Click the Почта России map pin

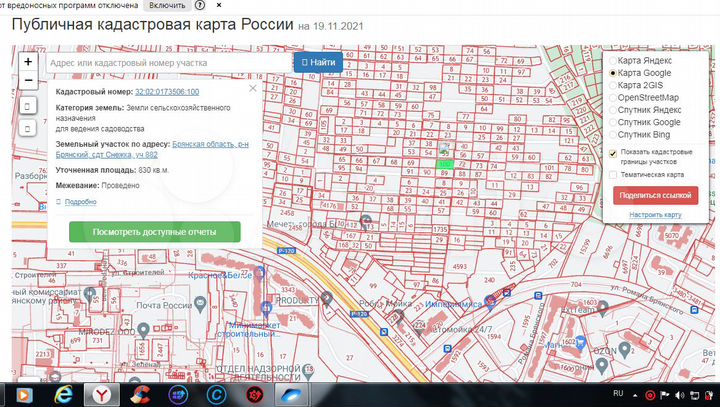click(x=200, y=304)
